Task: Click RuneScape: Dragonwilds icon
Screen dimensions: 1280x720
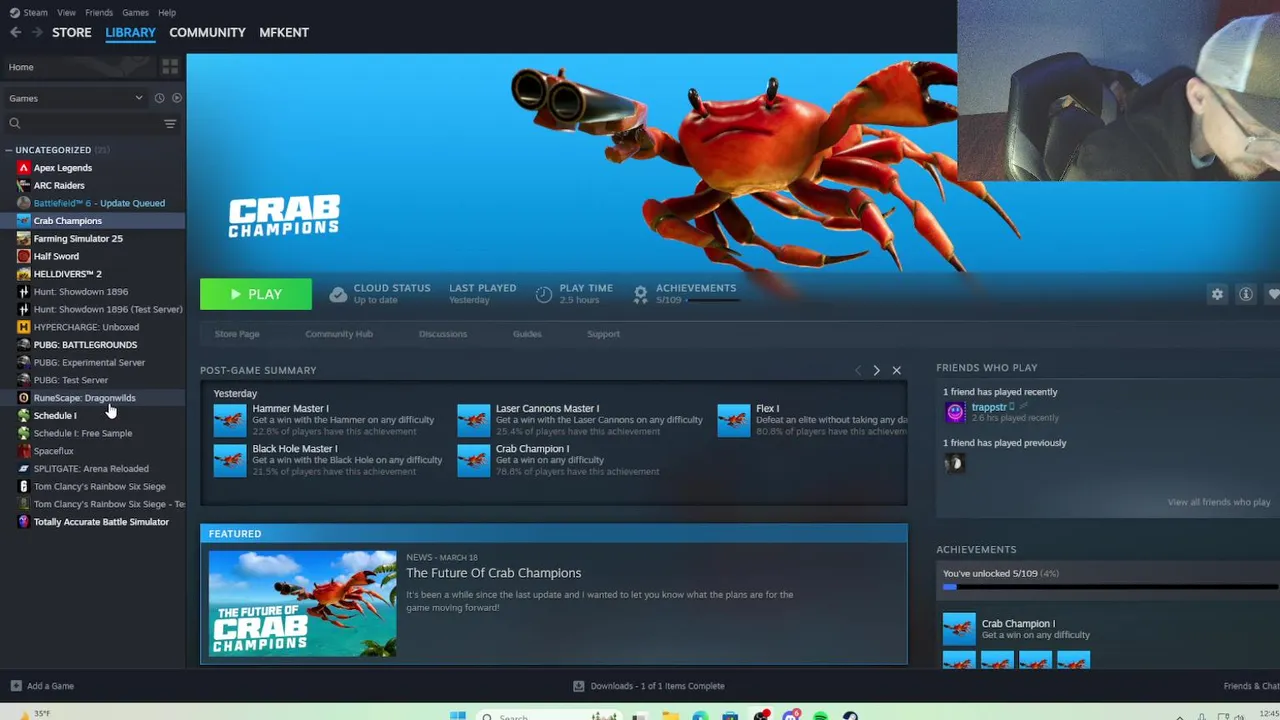Action: (24, 398)
